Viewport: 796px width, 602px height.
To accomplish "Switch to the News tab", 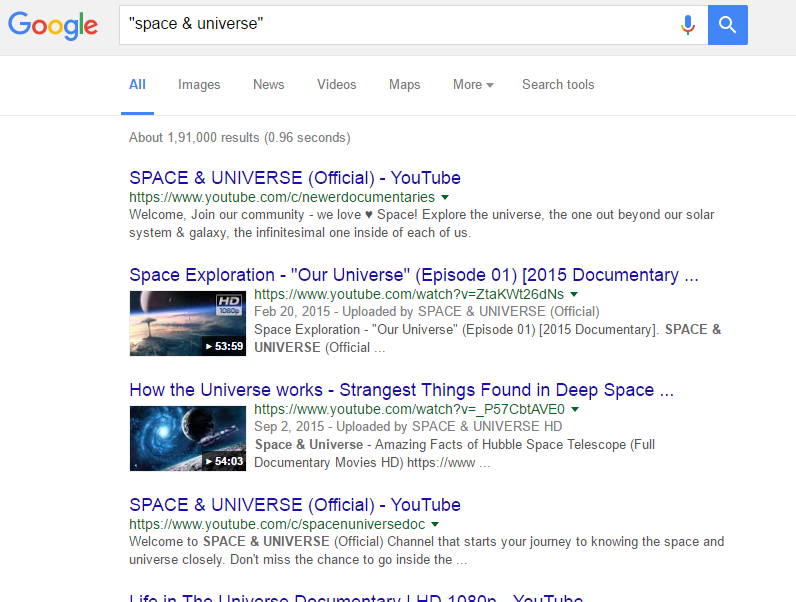I will [x=269, y=84].
